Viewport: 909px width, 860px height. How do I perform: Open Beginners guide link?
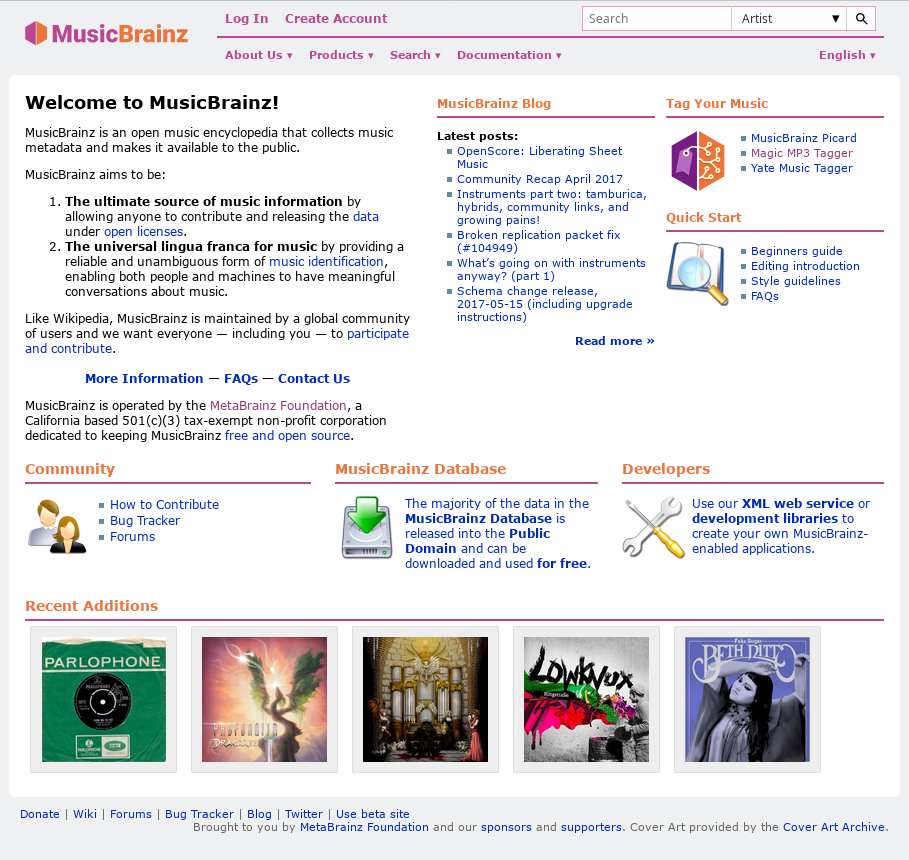pos(797,251)
